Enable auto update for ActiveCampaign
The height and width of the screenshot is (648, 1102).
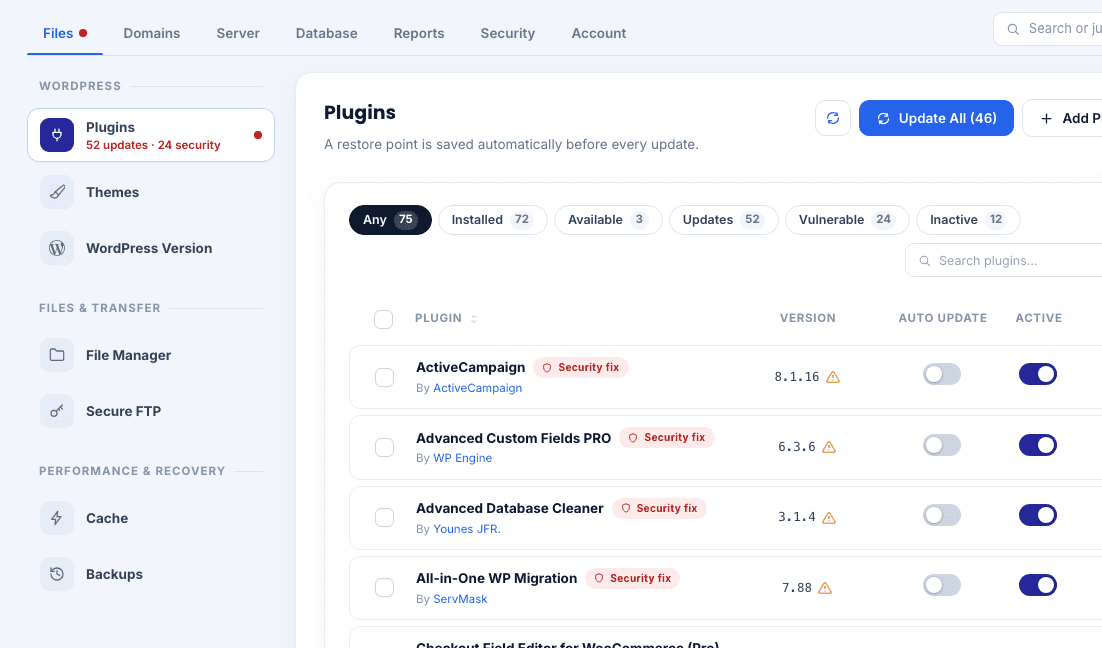click(942, 375)
